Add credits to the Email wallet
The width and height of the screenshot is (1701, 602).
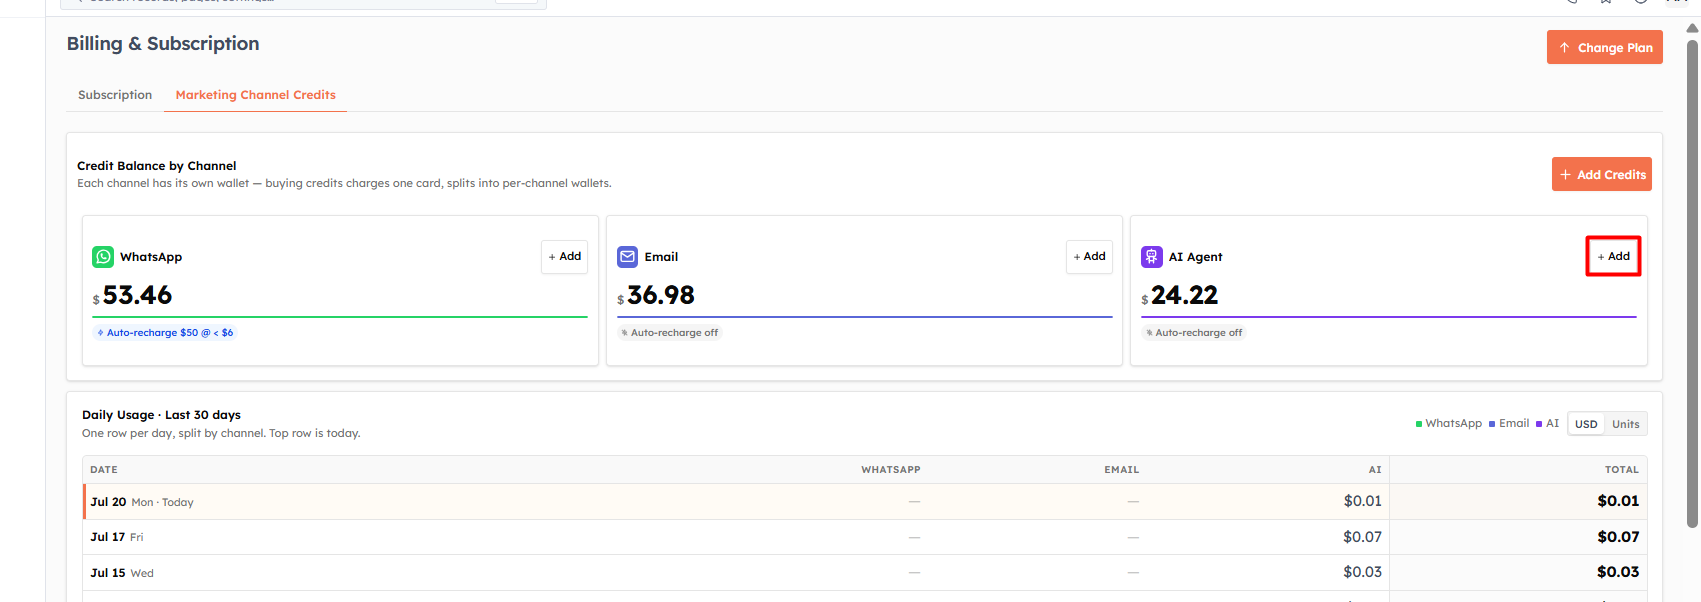pyautogui.click(x=1089, y=257)
